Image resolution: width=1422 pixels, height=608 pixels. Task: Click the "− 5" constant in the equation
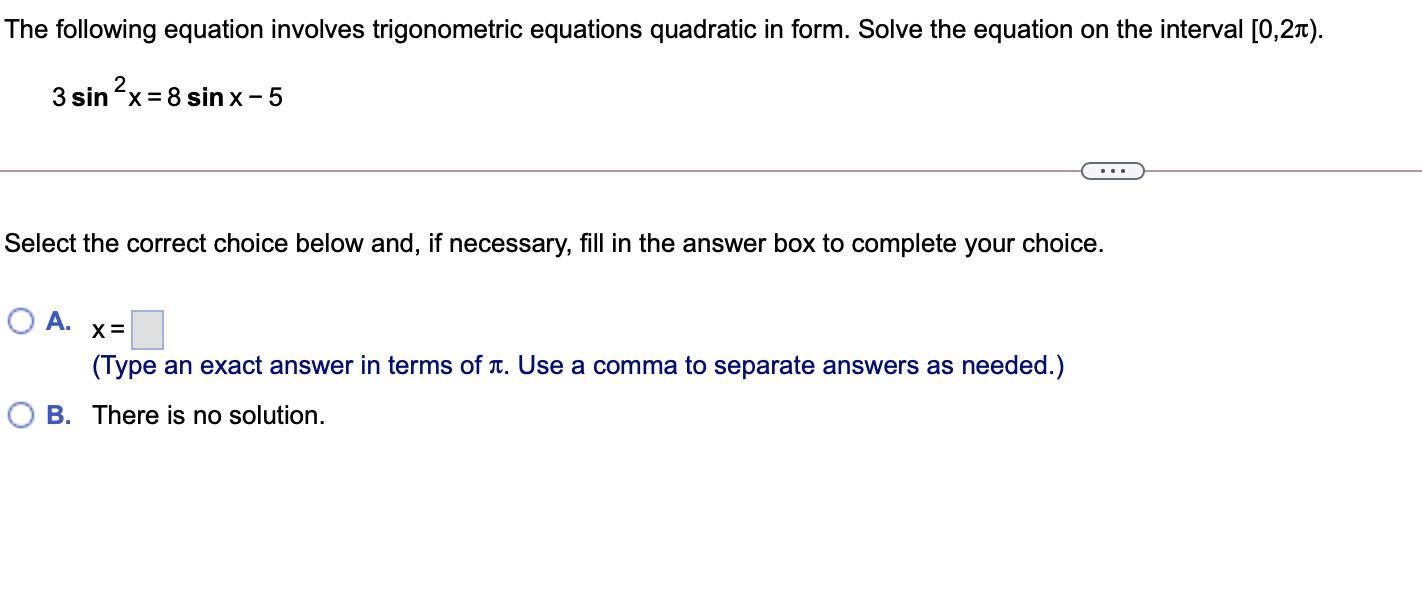pyautogui.click(x=267, y=97)
